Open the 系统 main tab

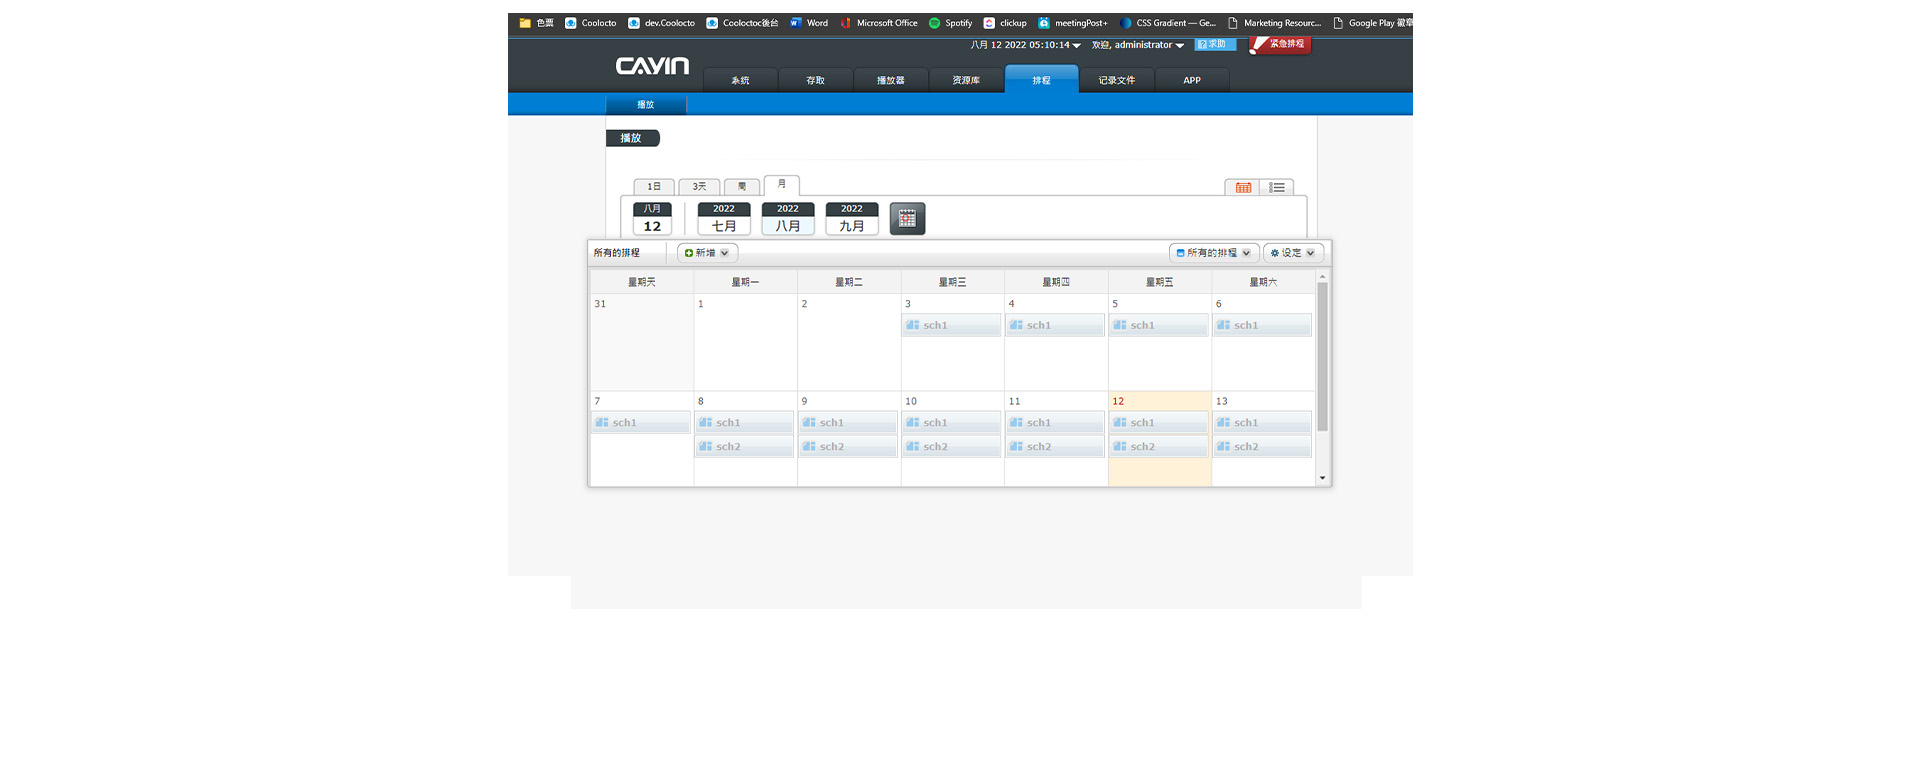pyautogui.click(x=740, y=80)
